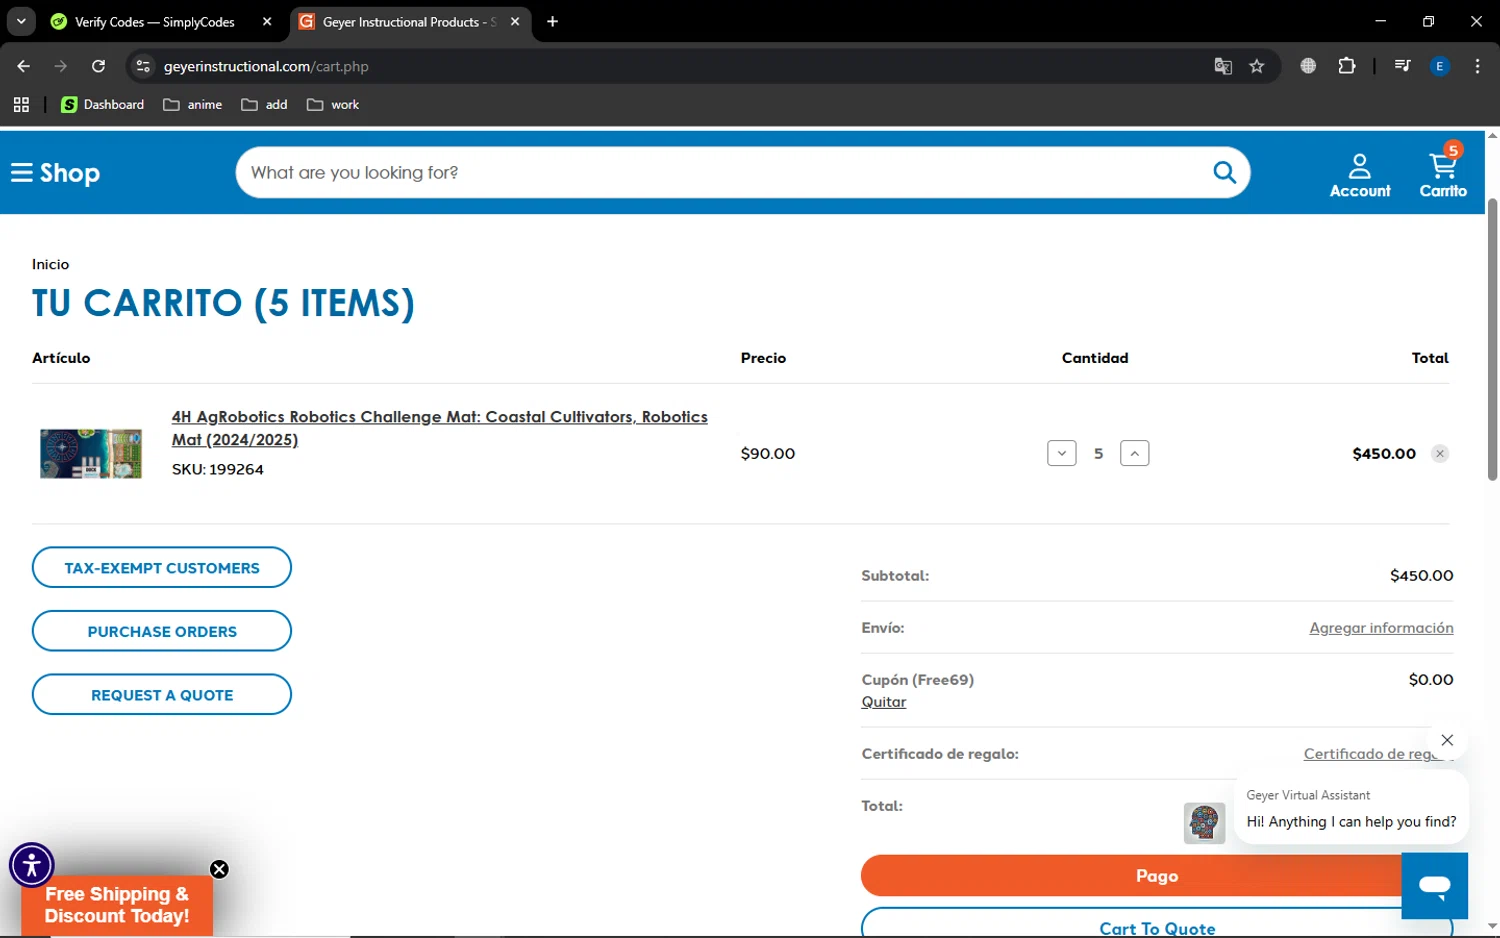
Task: Click the Free Shipping & Discount Today banner
Action: 117,905
